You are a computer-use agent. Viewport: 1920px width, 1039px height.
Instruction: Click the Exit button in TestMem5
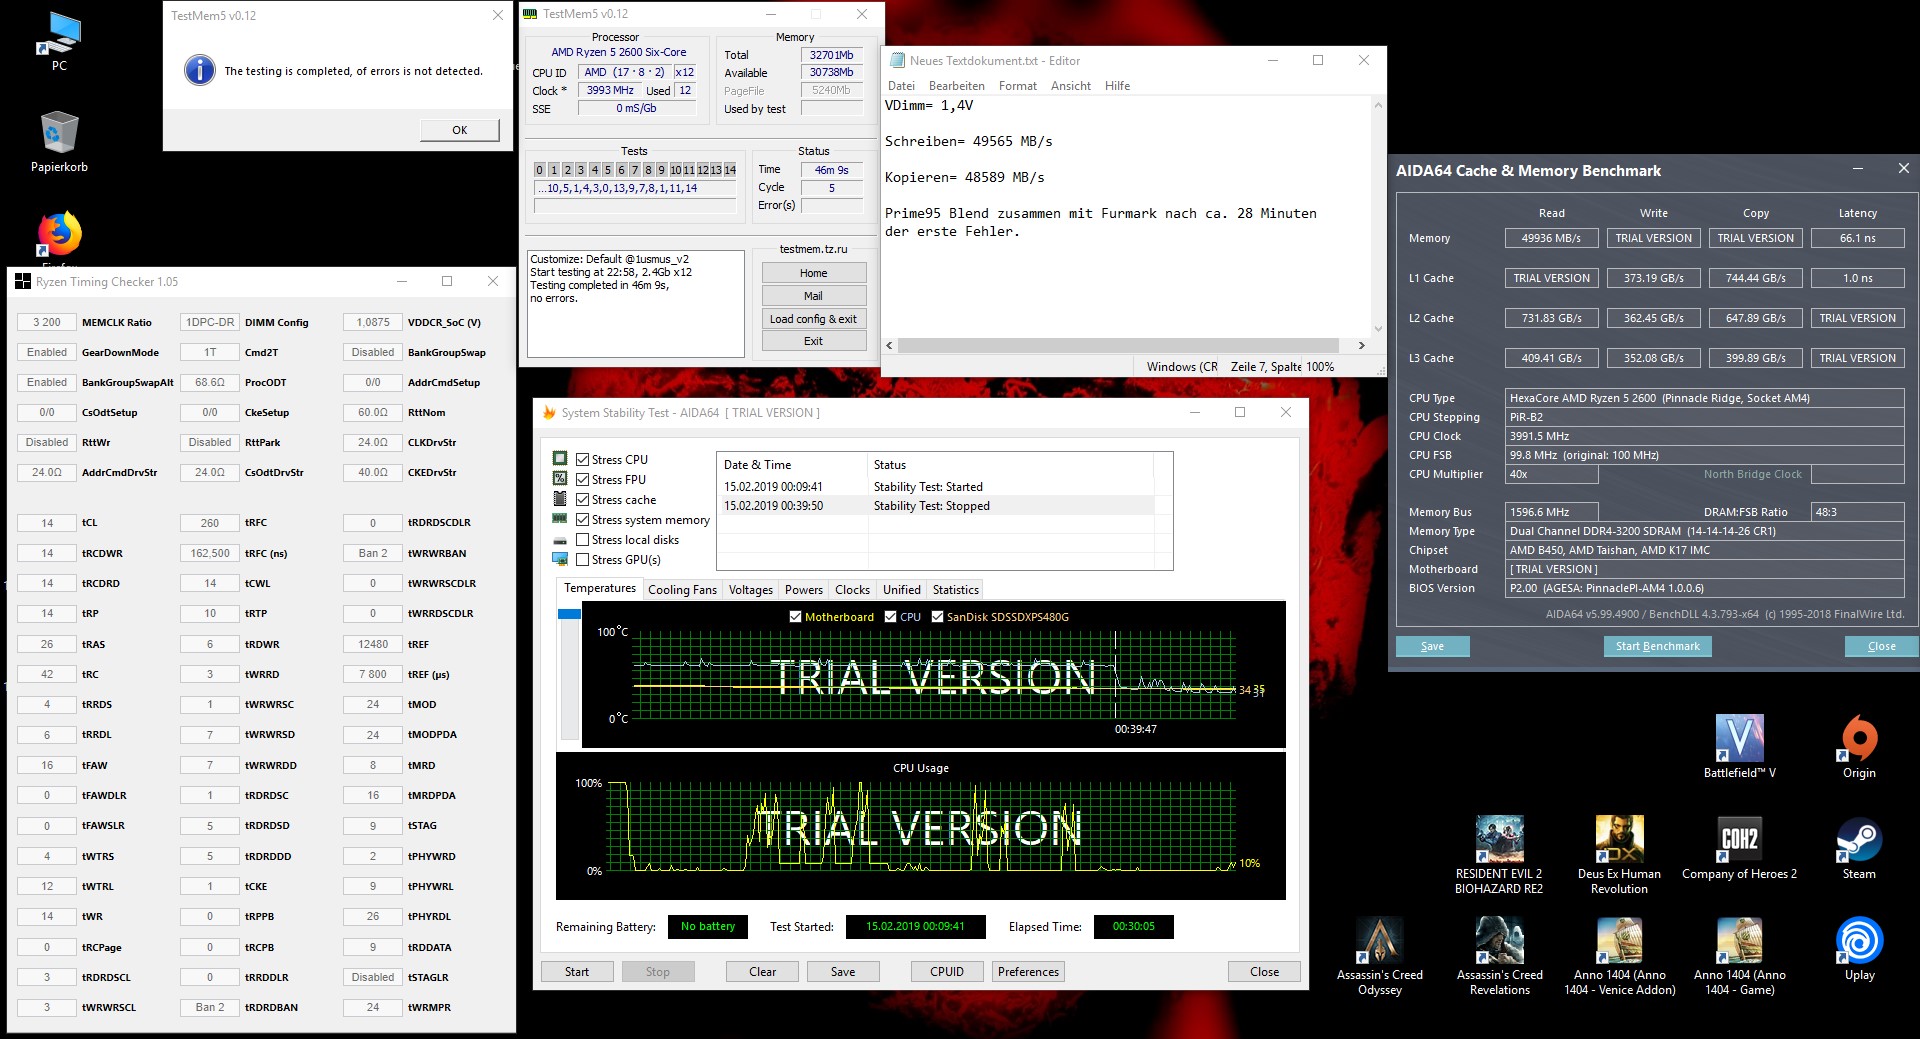(x=813, y=341)
